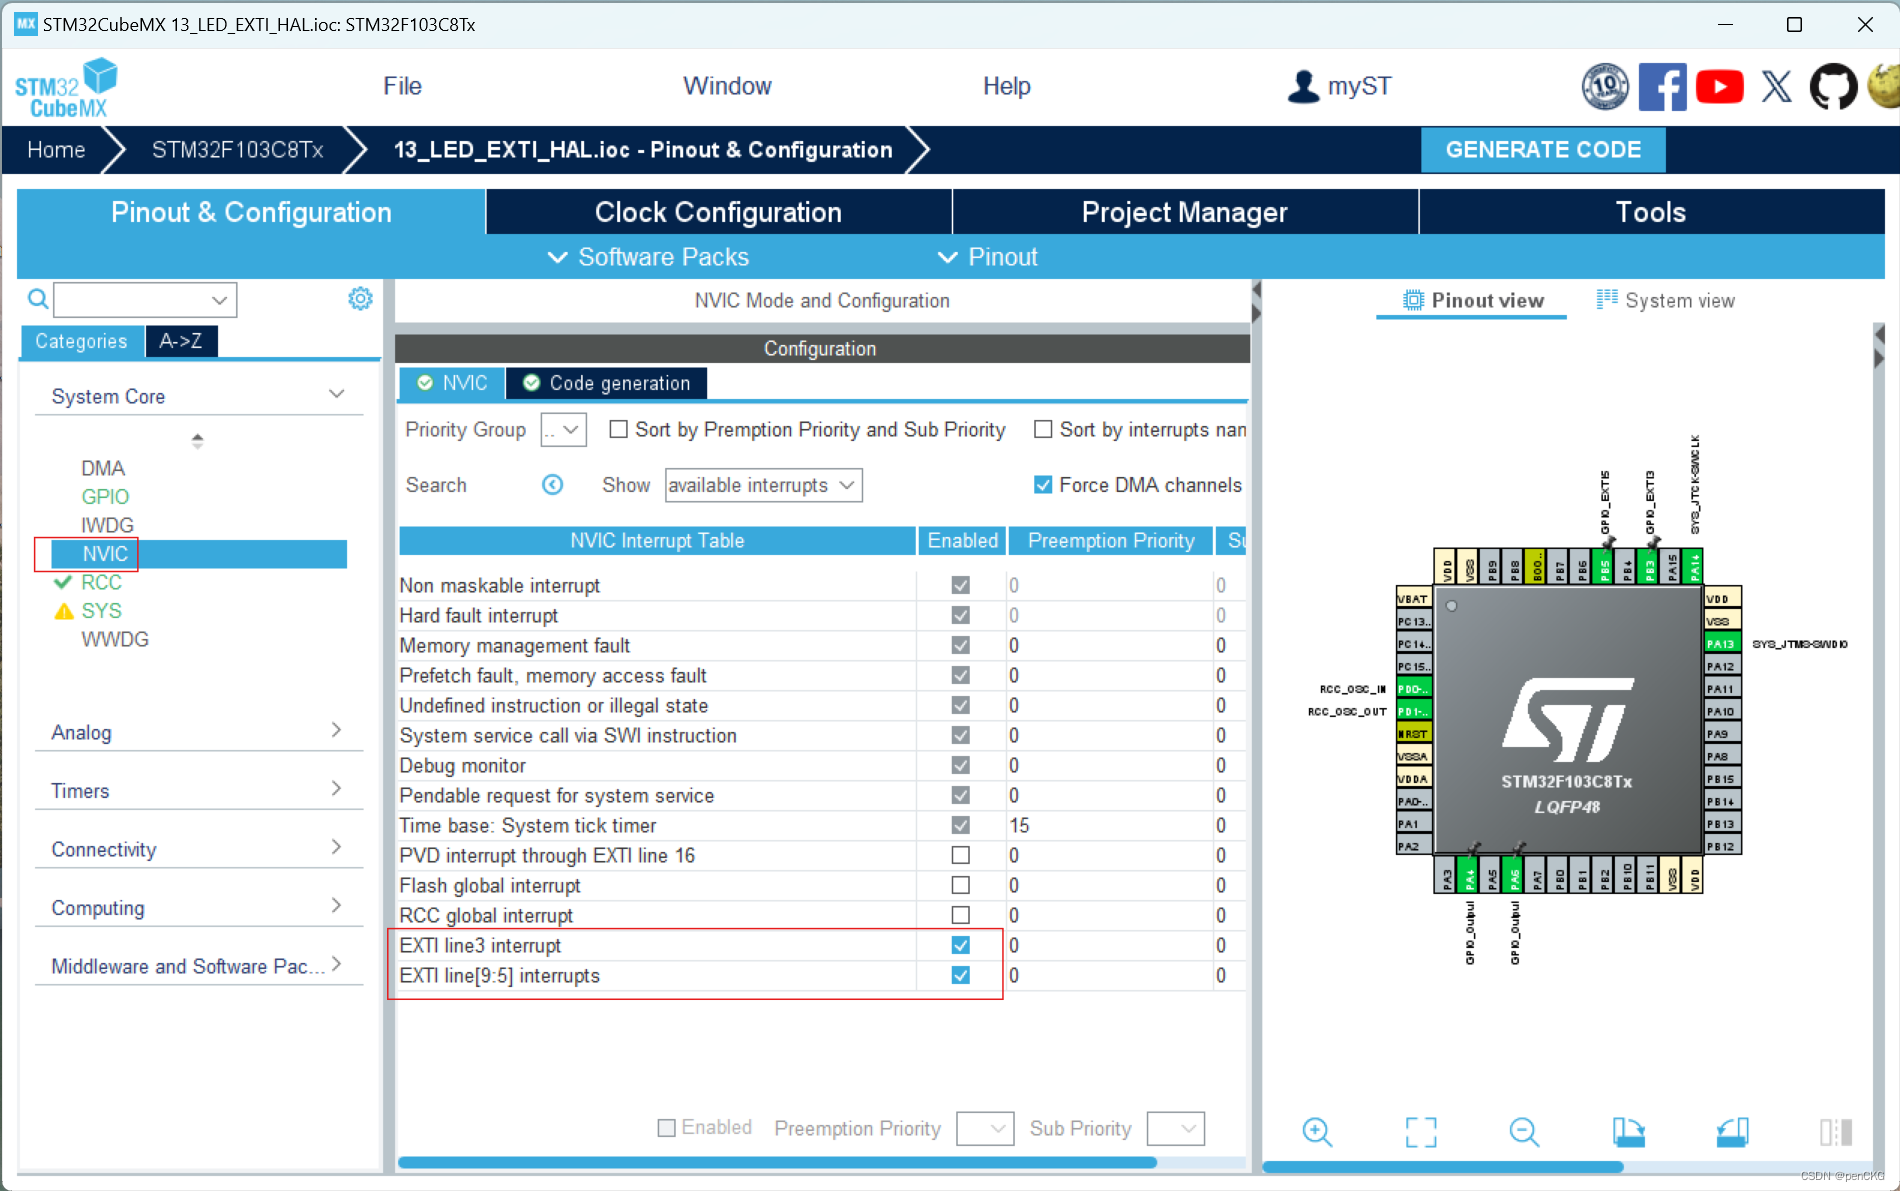The height and width of the screenshot is (1191, 1900).
Task: Open the Show available interrupts dropdown
Action: pos(763,485)
